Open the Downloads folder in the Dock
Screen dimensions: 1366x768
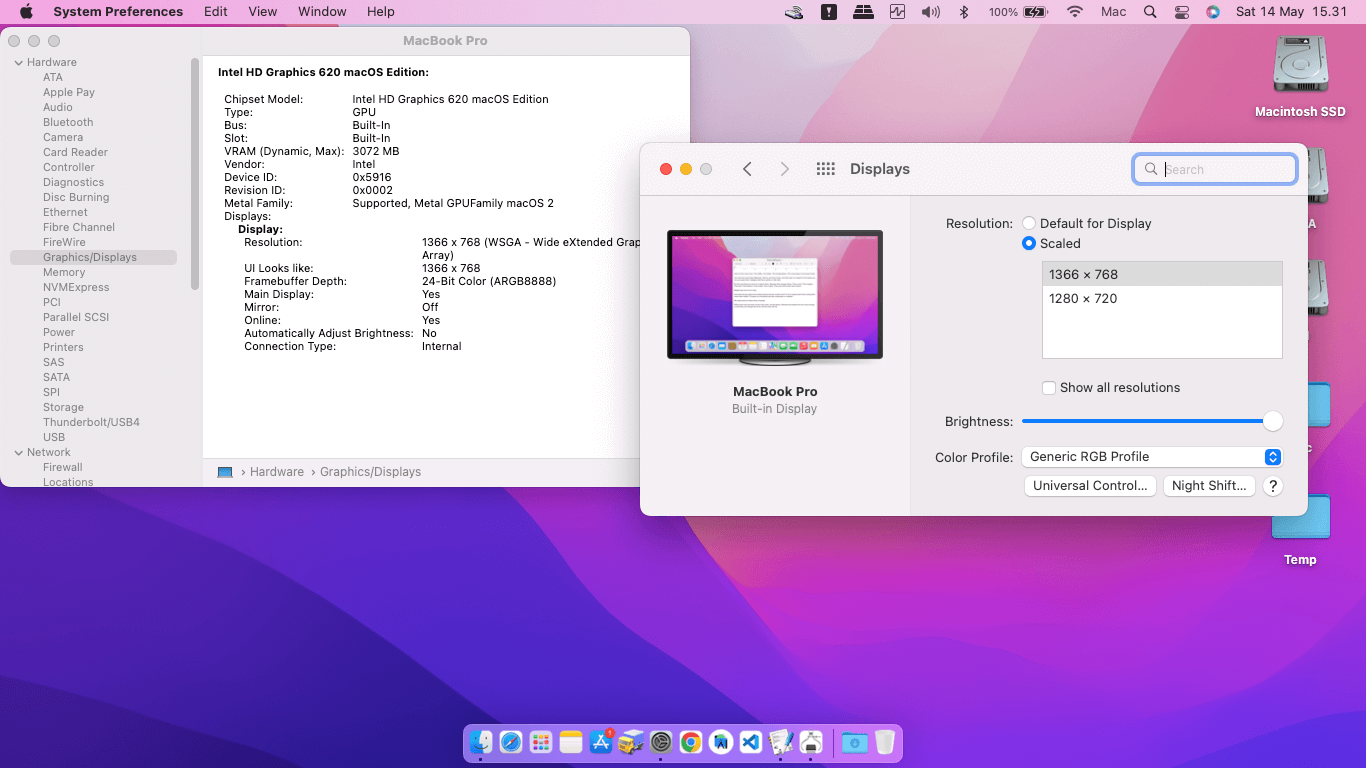pyautogui.click(x=854, y=742)
